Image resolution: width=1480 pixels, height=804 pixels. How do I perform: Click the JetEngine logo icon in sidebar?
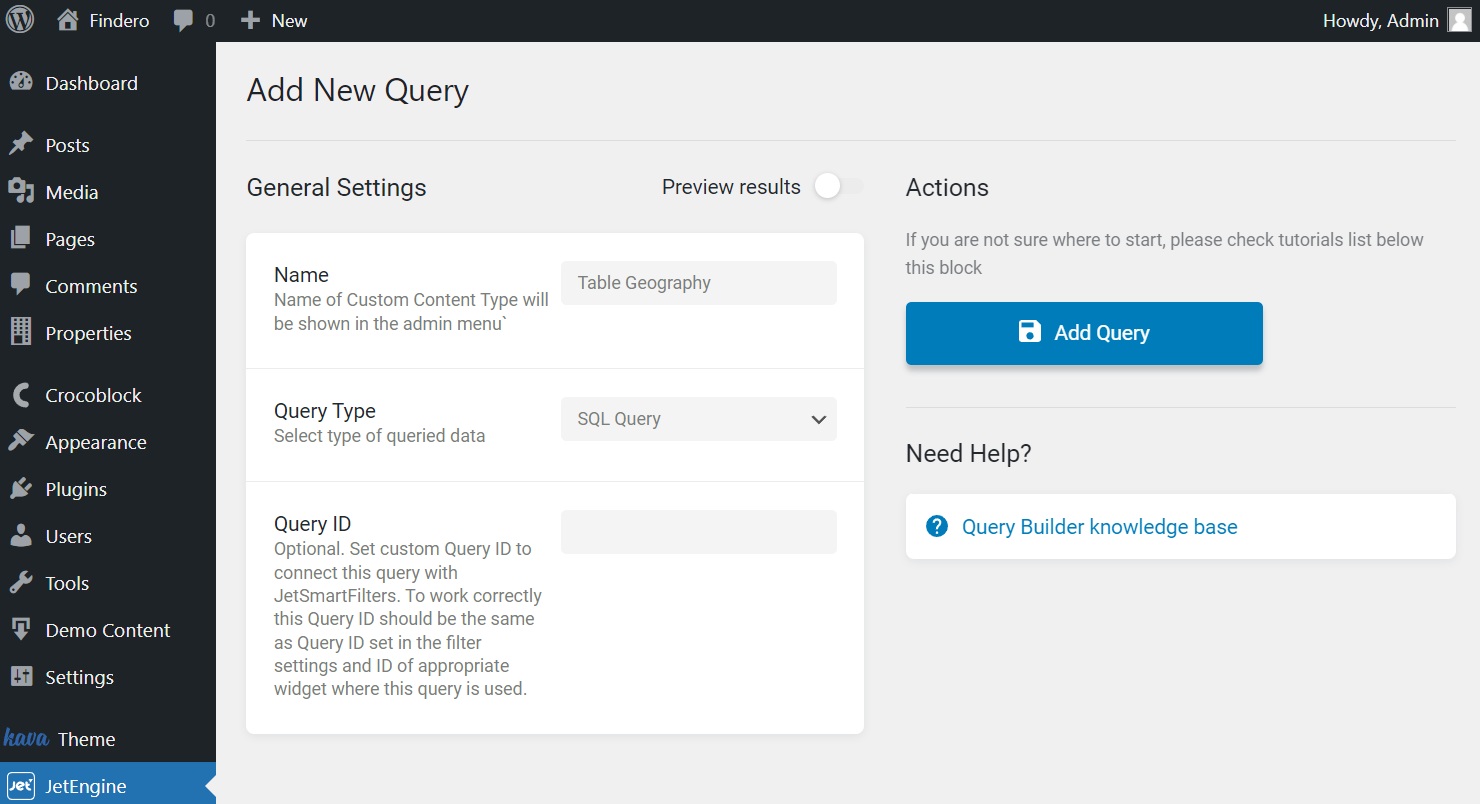21,786
